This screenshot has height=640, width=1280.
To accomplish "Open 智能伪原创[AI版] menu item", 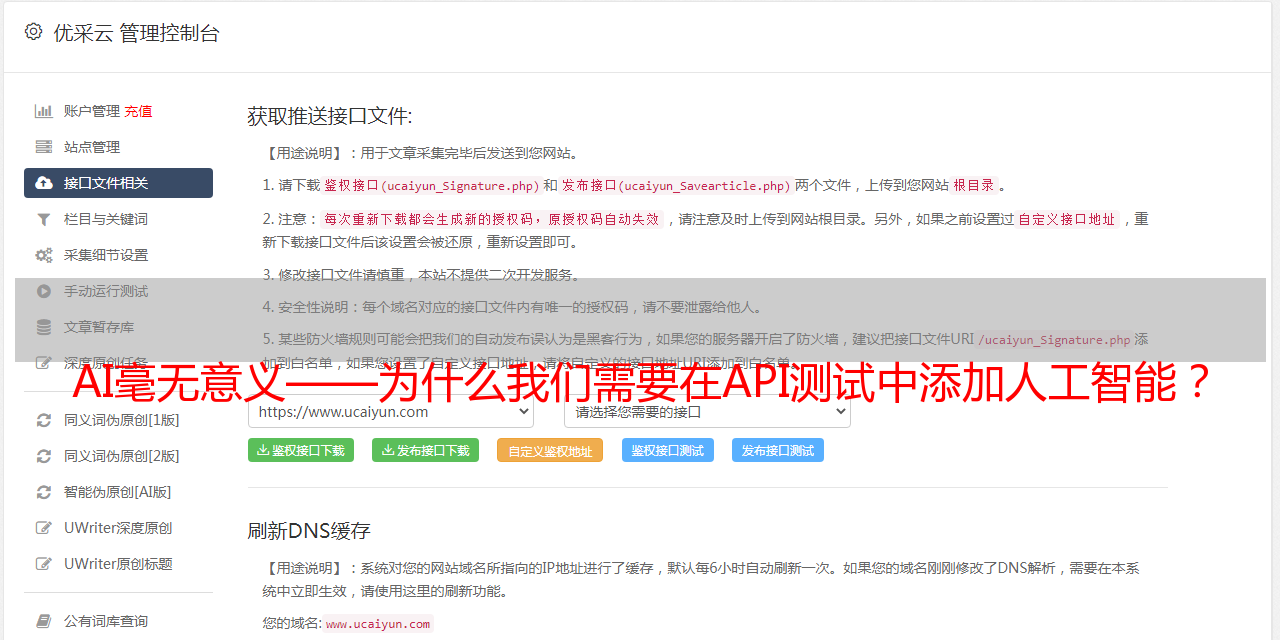I will (118, 492).
